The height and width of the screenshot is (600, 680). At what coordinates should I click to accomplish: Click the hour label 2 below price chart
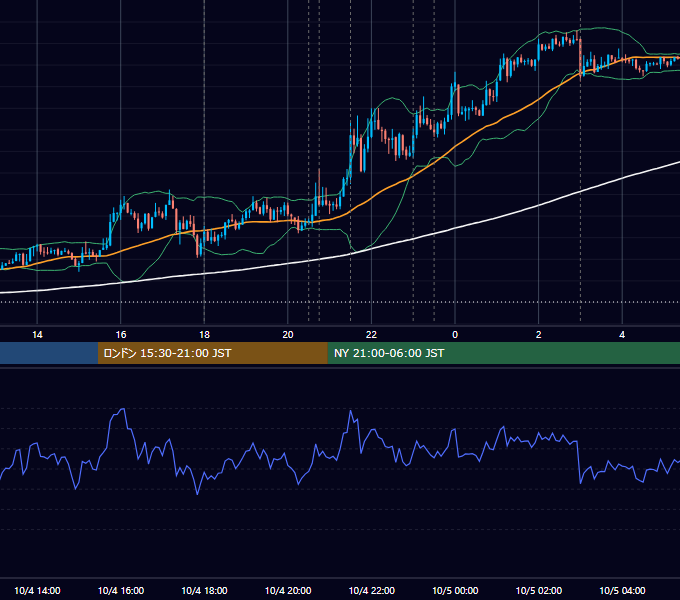pos(539,335)
